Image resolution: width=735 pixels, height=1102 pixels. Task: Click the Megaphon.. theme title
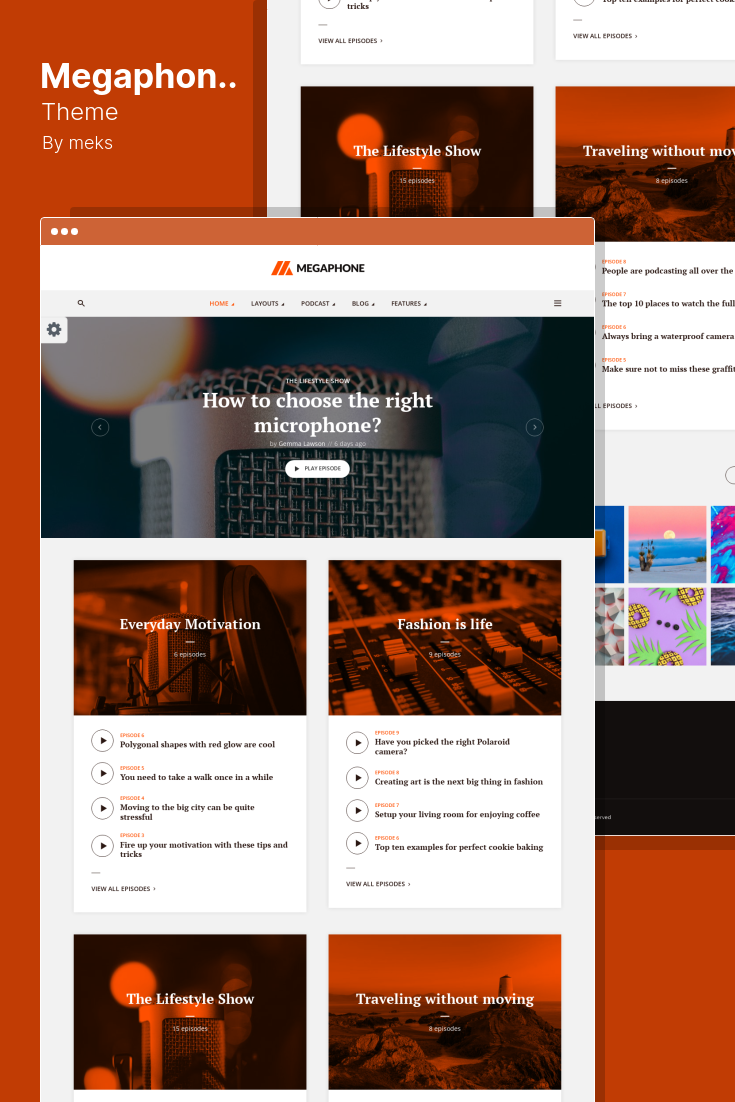pos(138,77)
